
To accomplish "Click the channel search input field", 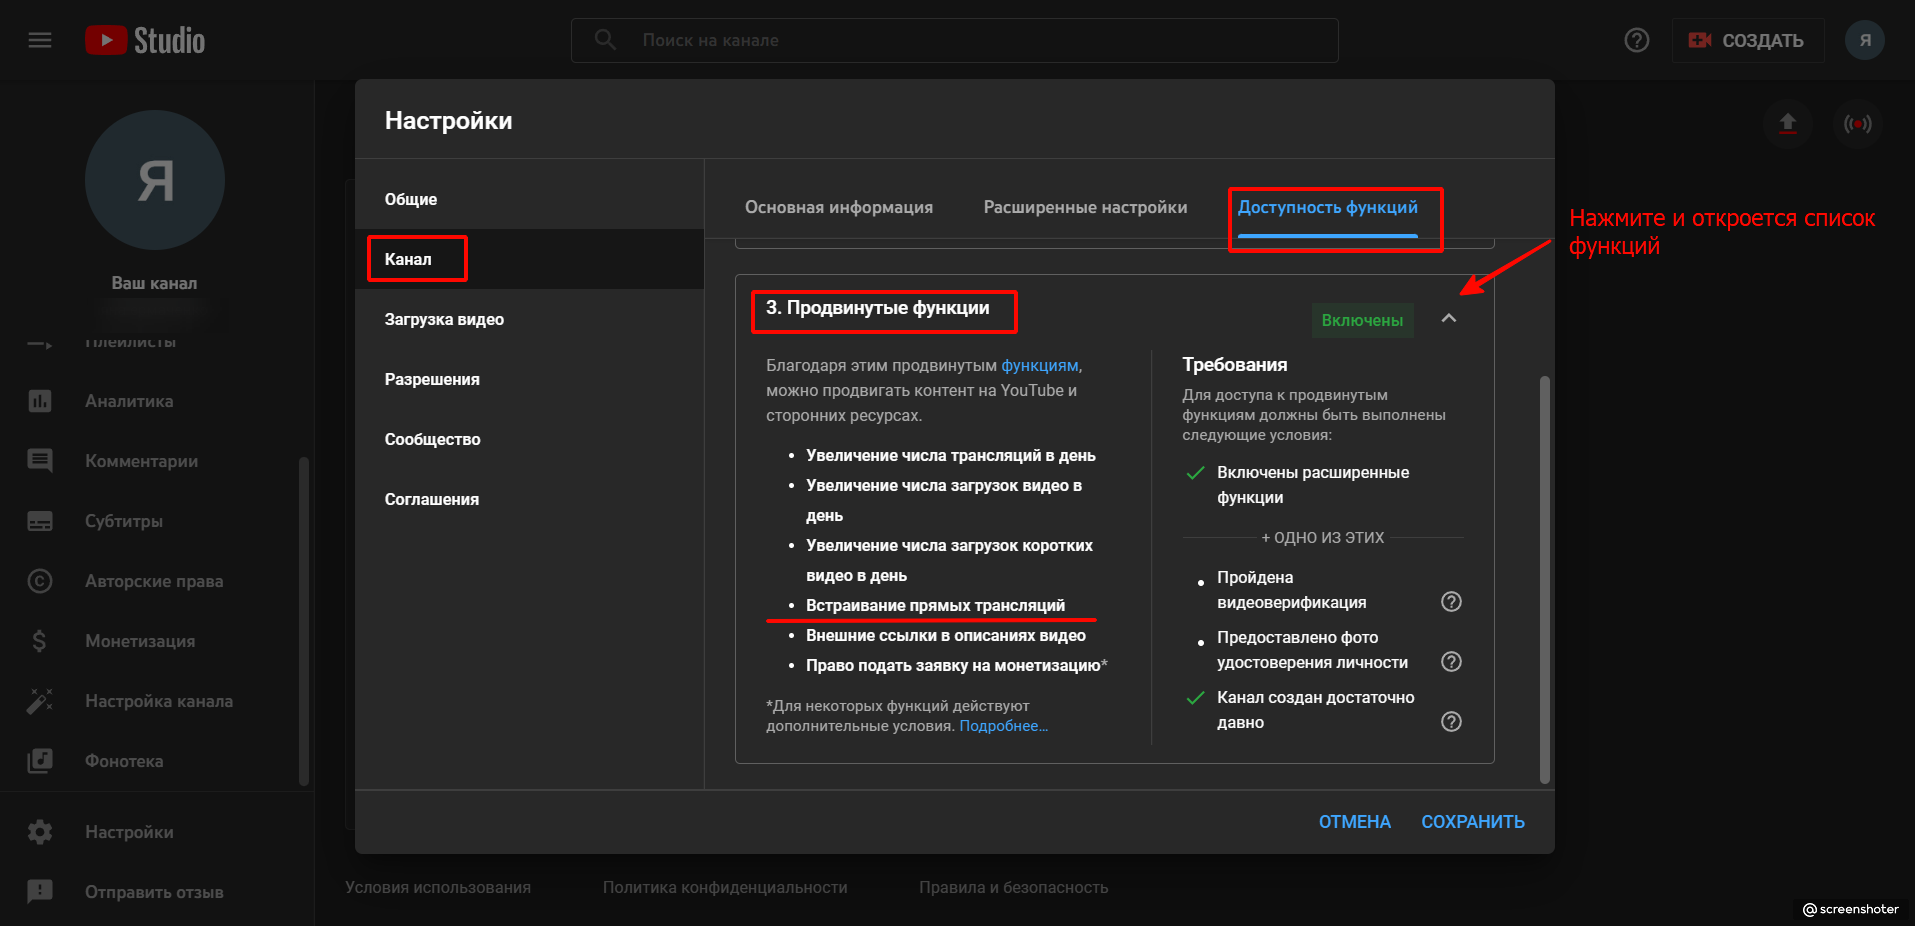I will point(955,40).
